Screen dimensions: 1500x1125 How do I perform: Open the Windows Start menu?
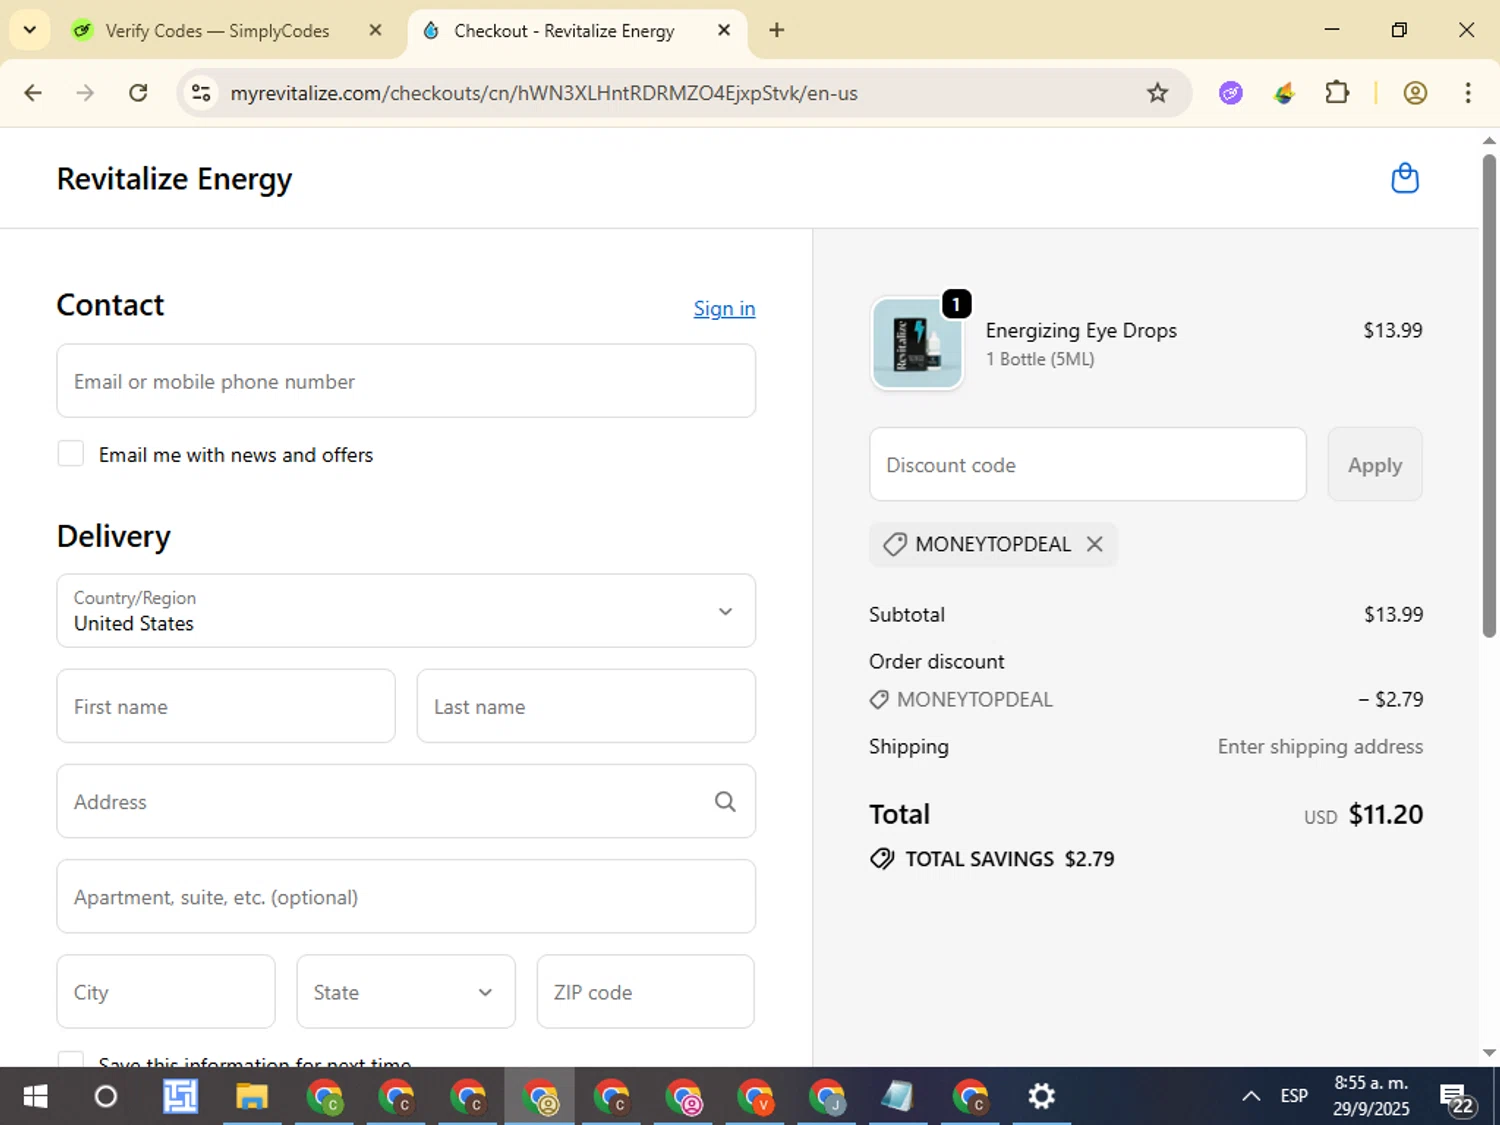[35, 1096]
